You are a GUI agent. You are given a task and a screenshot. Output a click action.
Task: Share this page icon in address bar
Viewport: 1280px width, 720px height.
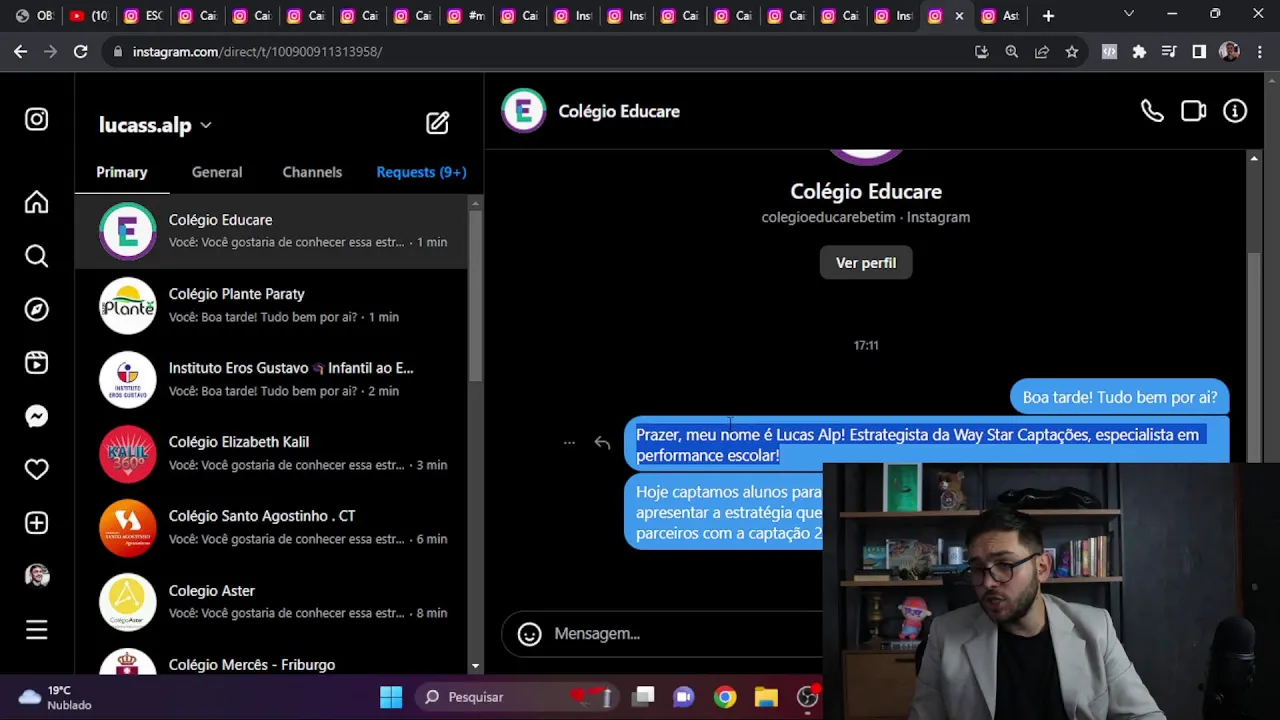point(1042,52)
